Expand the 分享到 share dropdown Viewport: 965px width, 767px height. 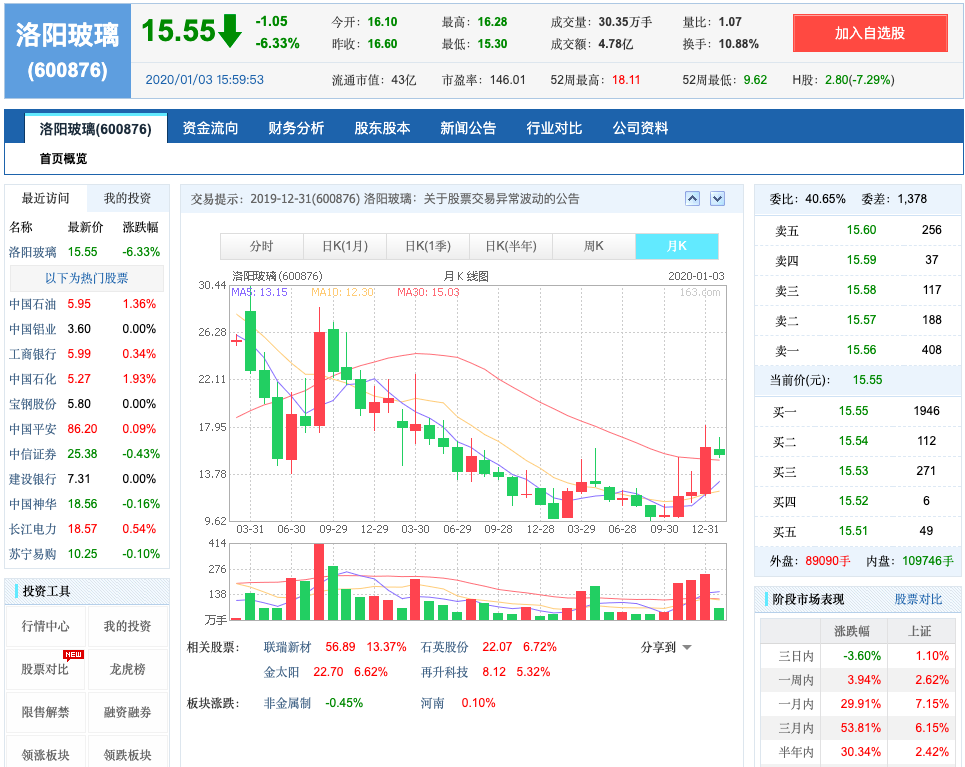666,647
